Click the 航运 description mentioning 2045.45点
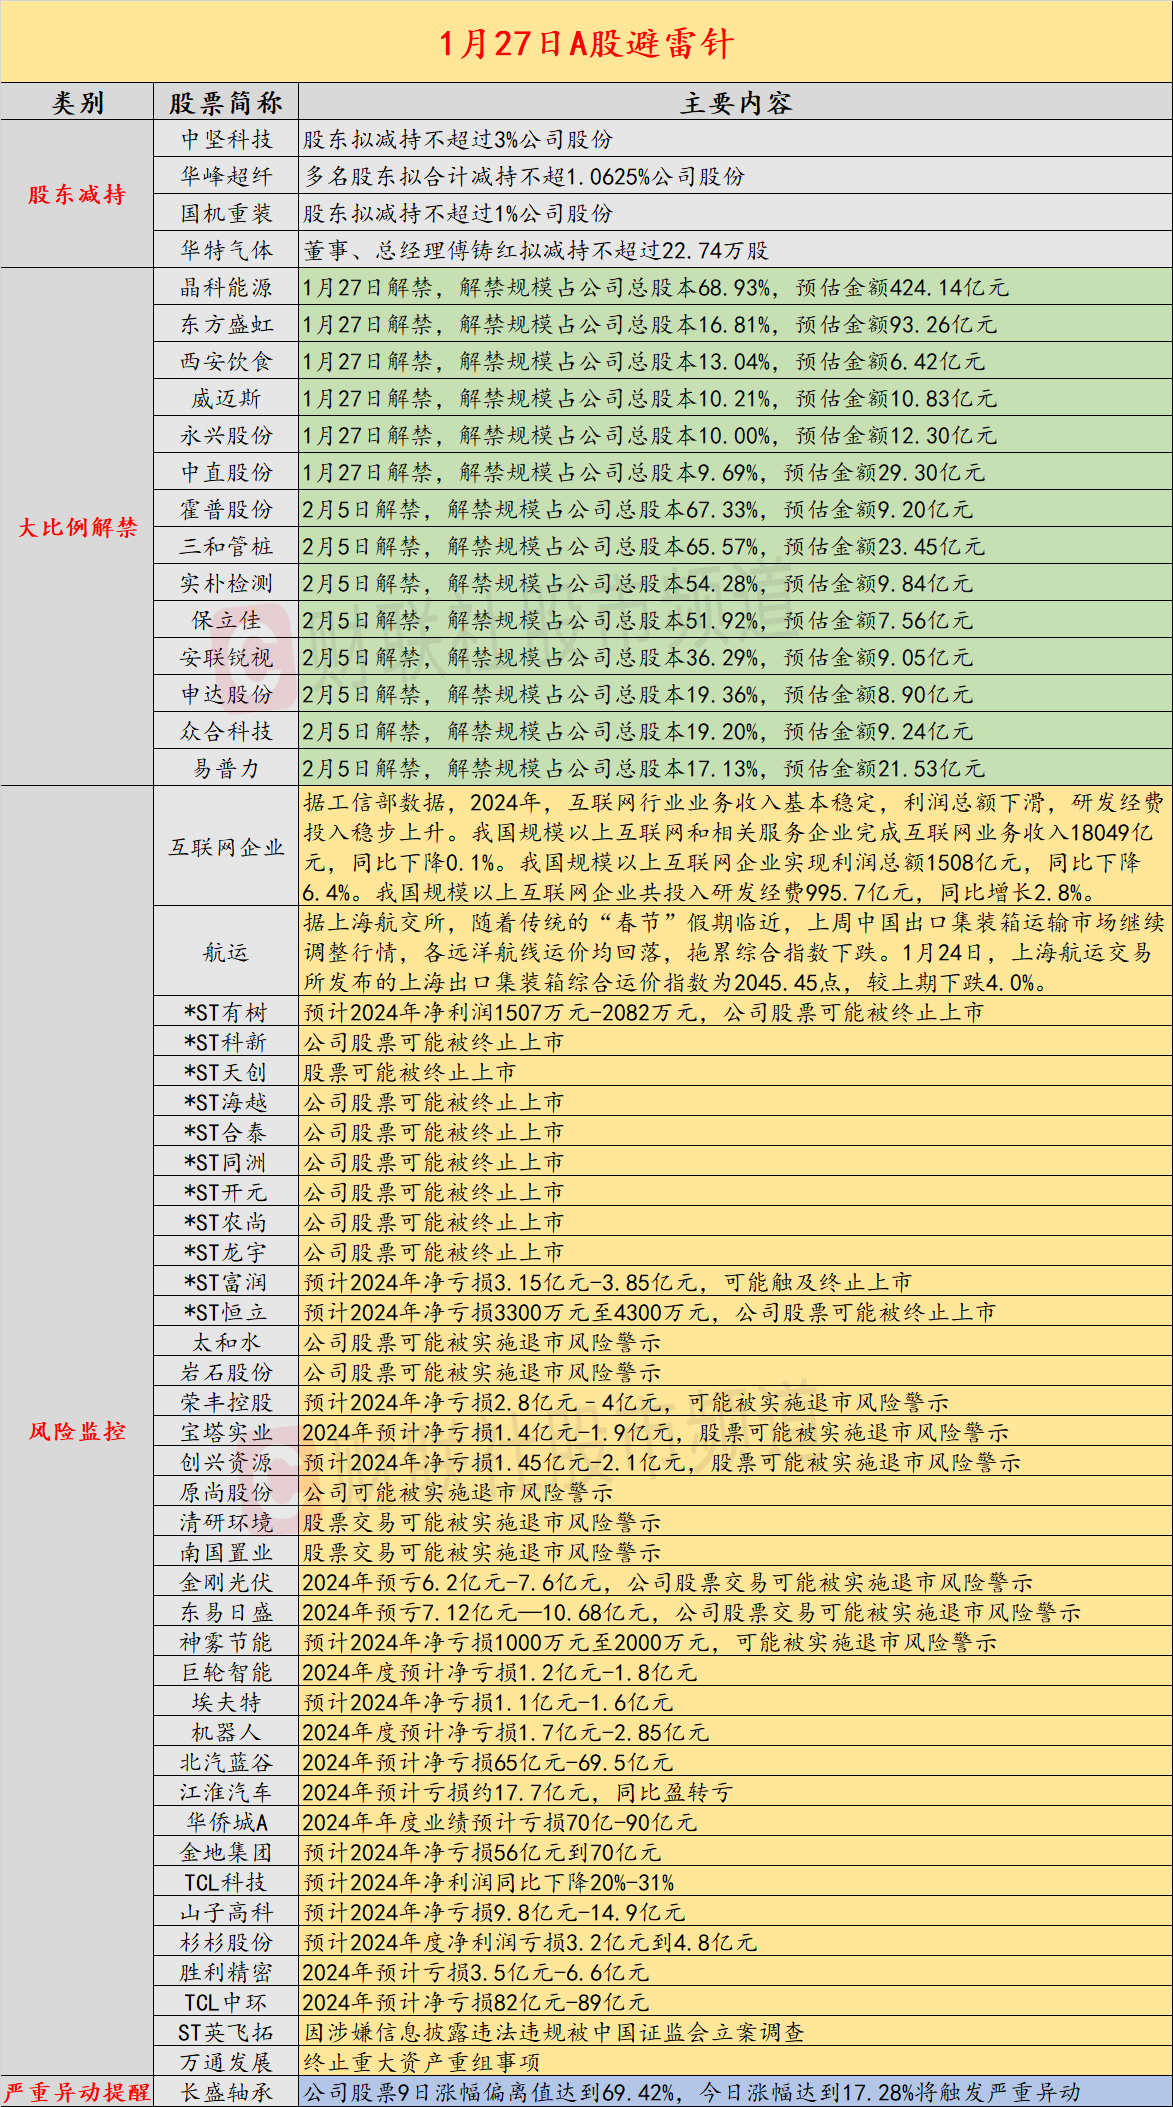Viewport: 1173px width, 2107px height. click(x=735, y=952)
